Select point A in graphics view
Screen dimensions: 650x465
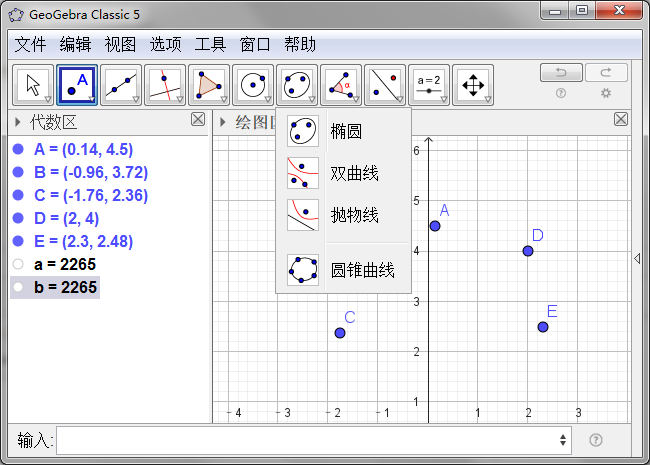(x=435, y=226)
